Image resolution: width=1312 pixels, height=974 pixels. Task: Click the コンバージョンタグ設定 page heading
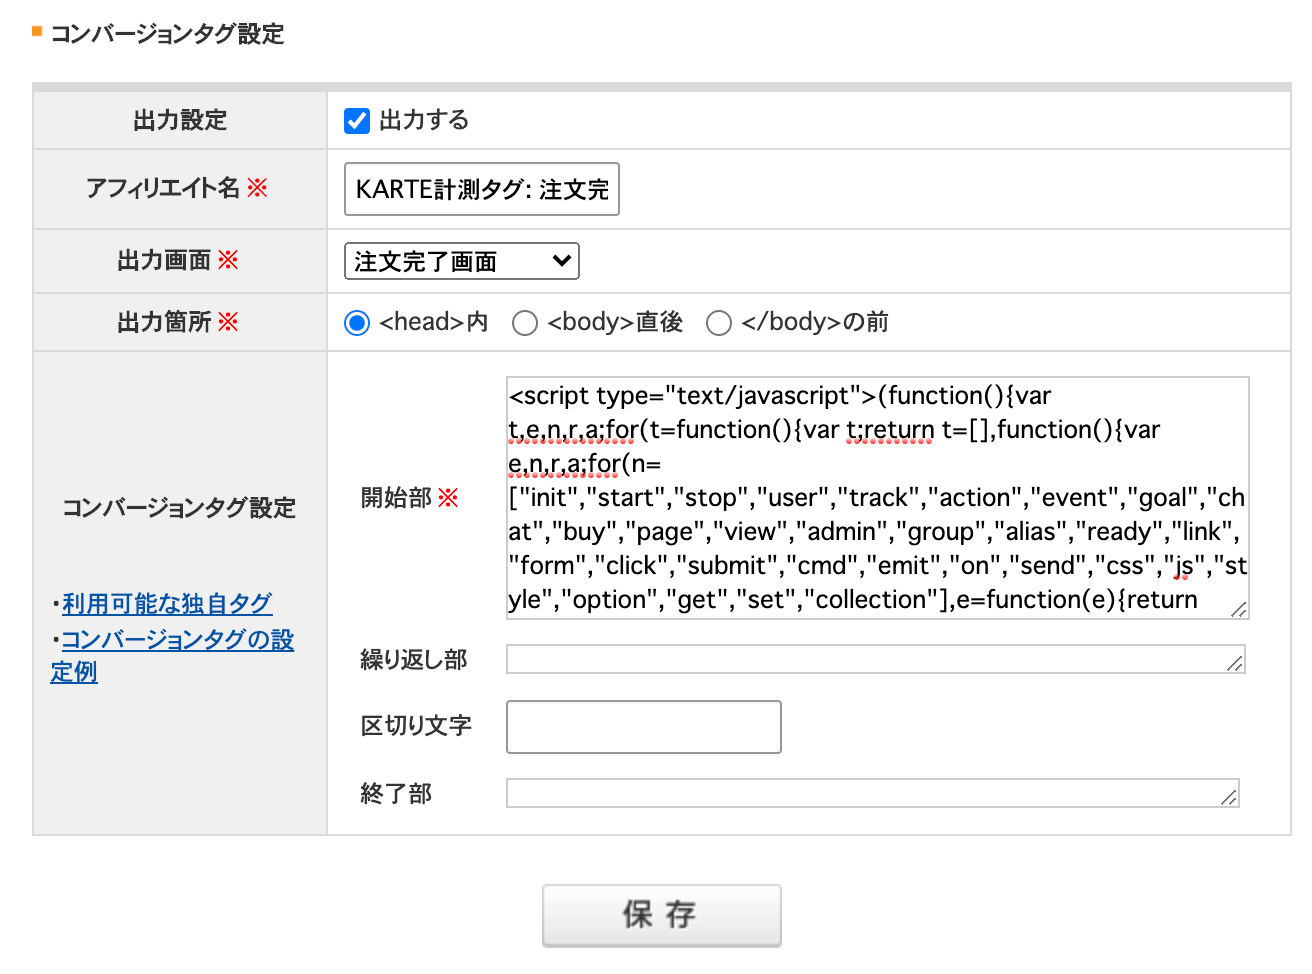point(167,34)
